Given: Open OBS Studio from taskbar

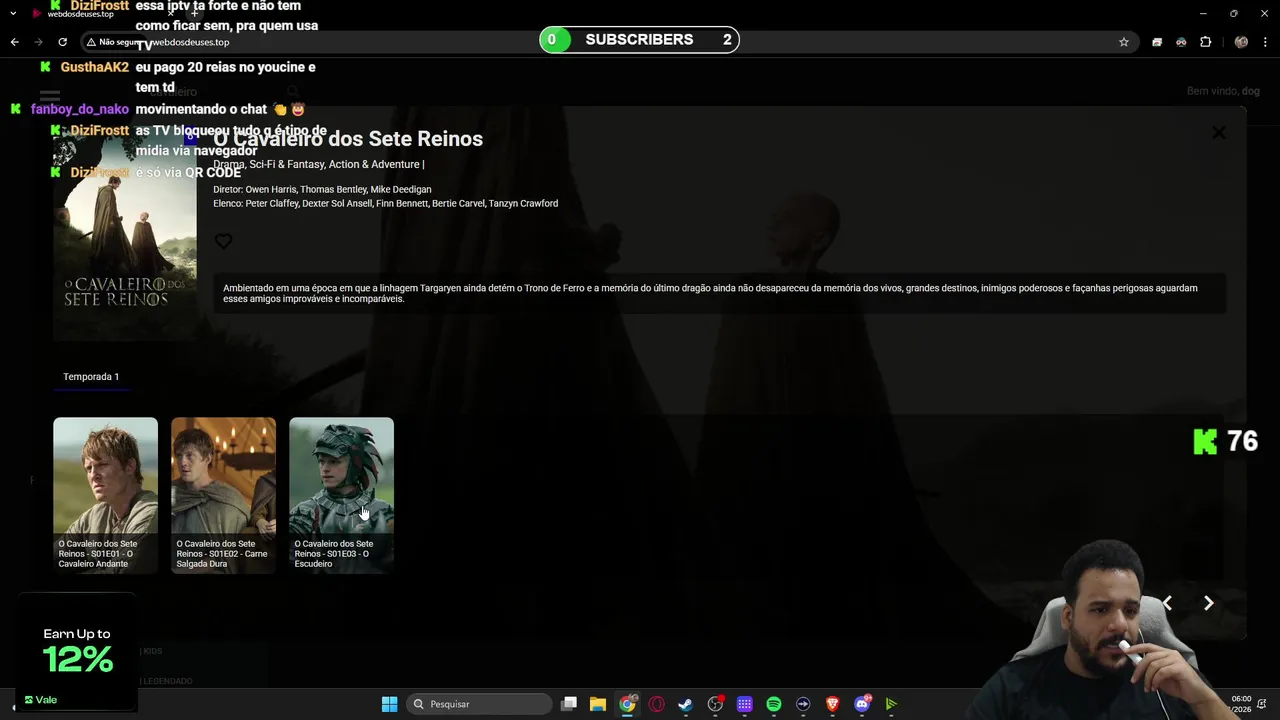Looking at the screenshot, I should [715, 704].
